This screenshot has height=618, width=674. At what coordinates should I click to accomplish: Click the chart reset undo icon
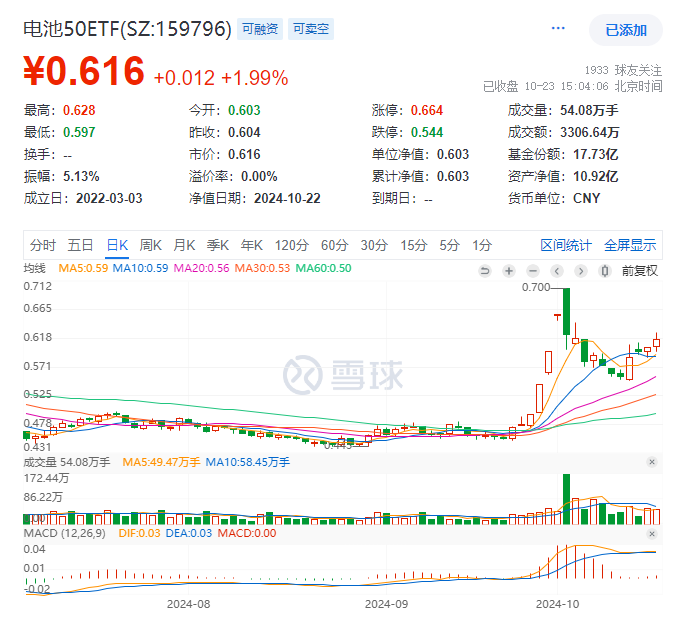click(x=485, y=271)
